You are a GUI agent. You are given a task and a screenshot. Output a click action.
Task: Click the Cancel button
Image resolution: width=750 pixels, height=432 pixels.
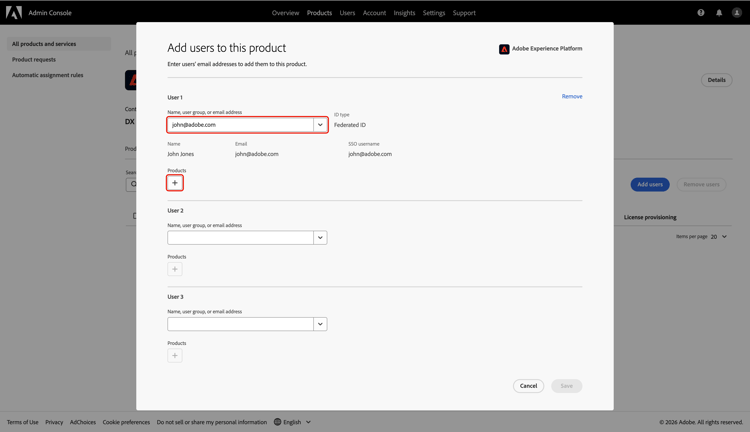click(x=528, y=386)
